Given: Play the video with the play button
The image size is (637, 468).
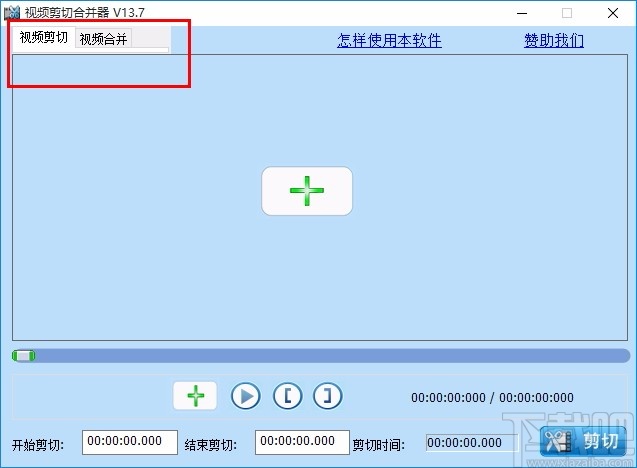Looking at the screenshot, I should point(246,396).
